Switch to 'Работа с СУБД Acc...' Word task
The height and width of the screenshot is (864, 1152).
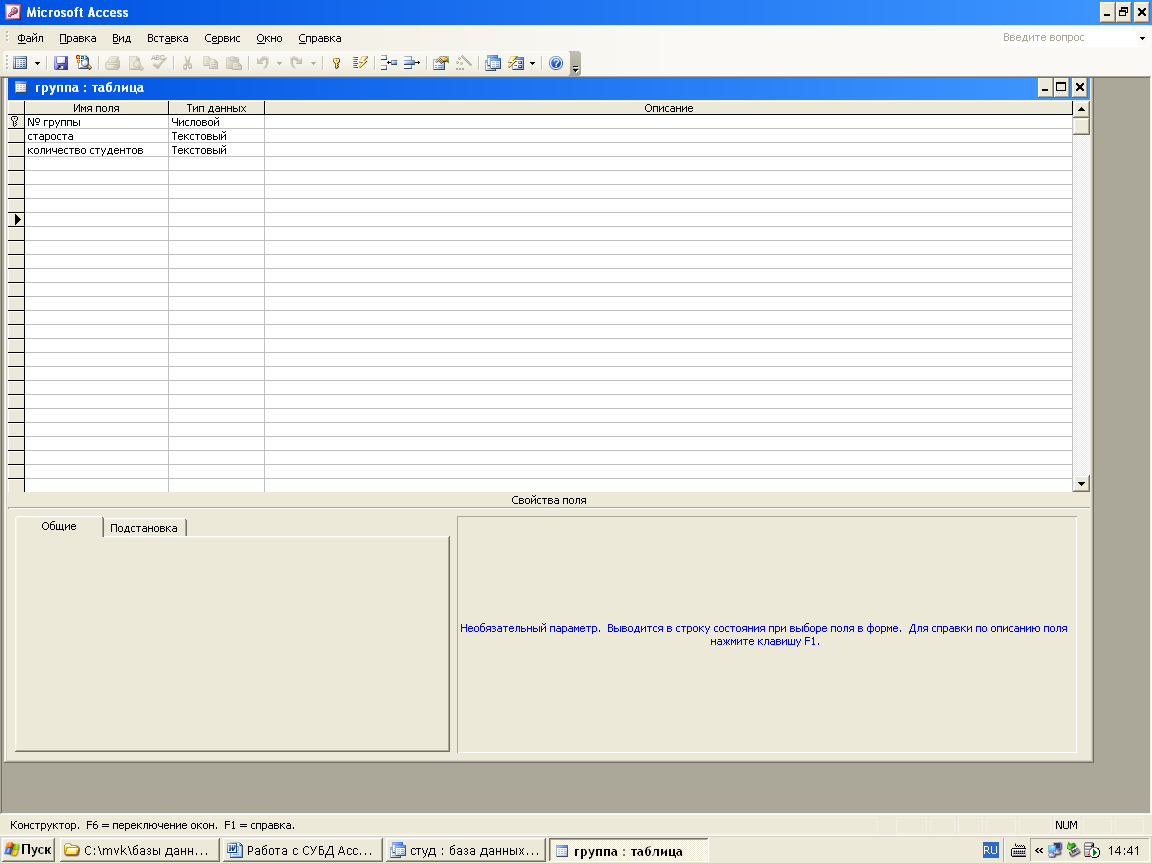[x=303, y=850]
